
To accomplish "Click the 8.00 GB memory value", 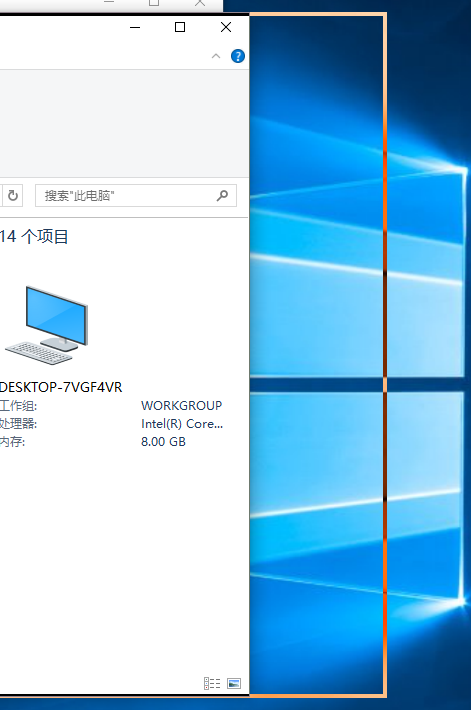I will pyautogui.click(x=163, y=441).
